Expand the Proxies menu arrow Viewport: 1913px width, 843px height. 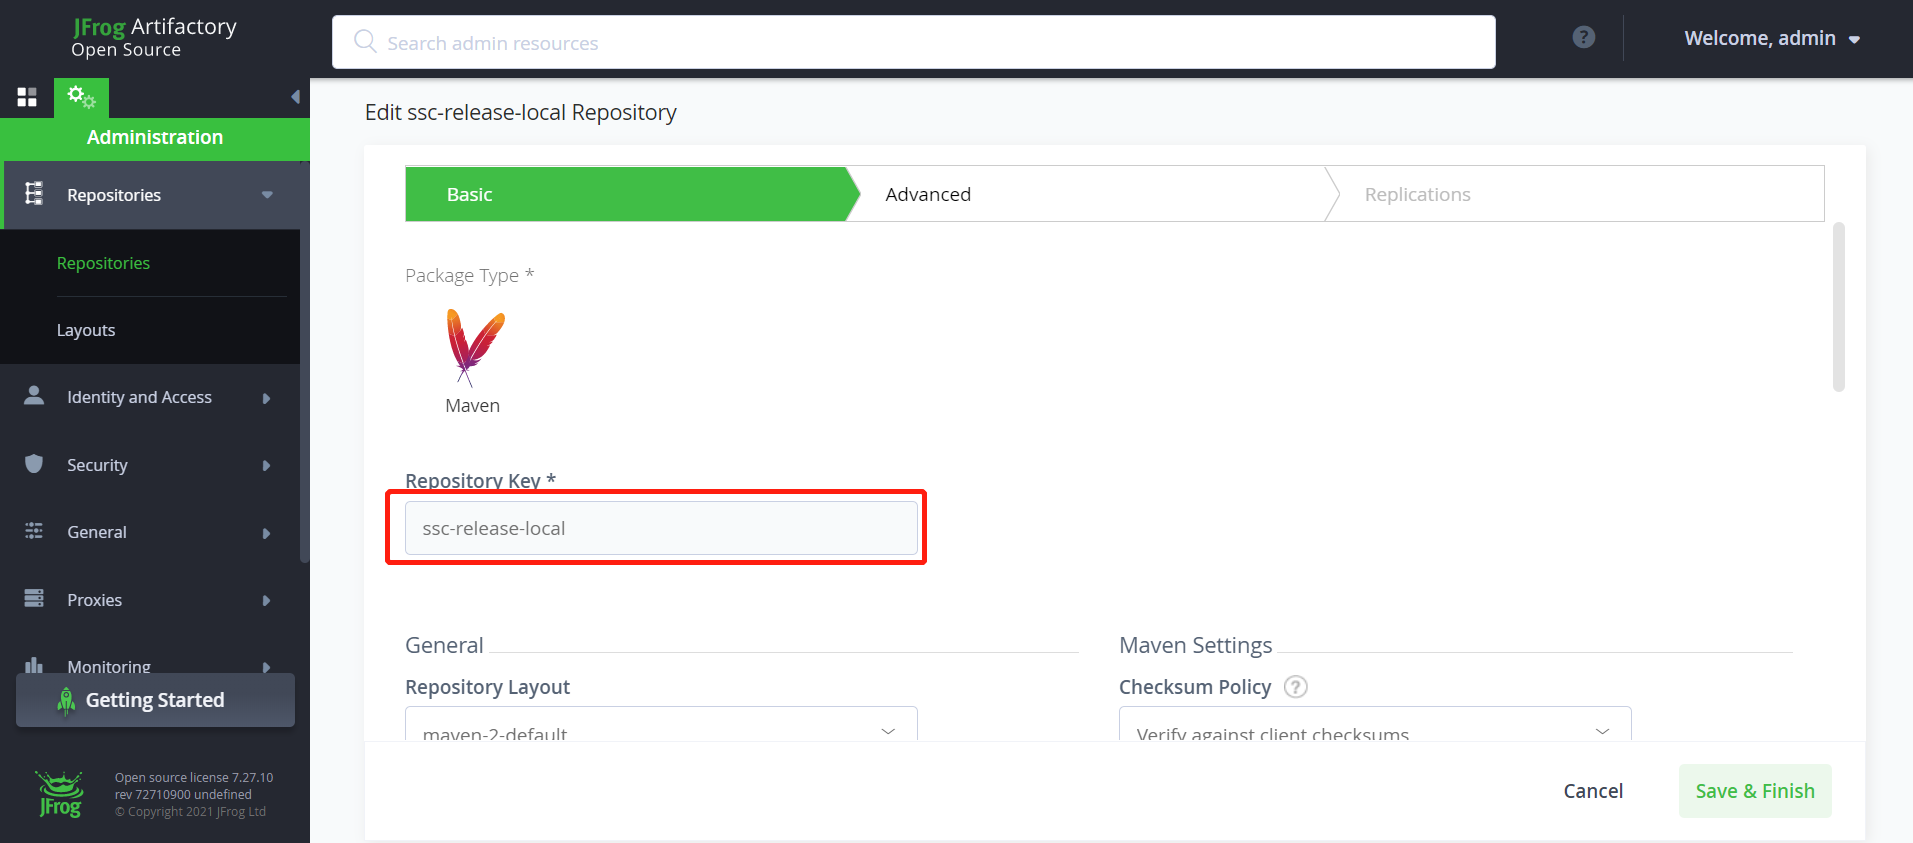pos(266,601)
